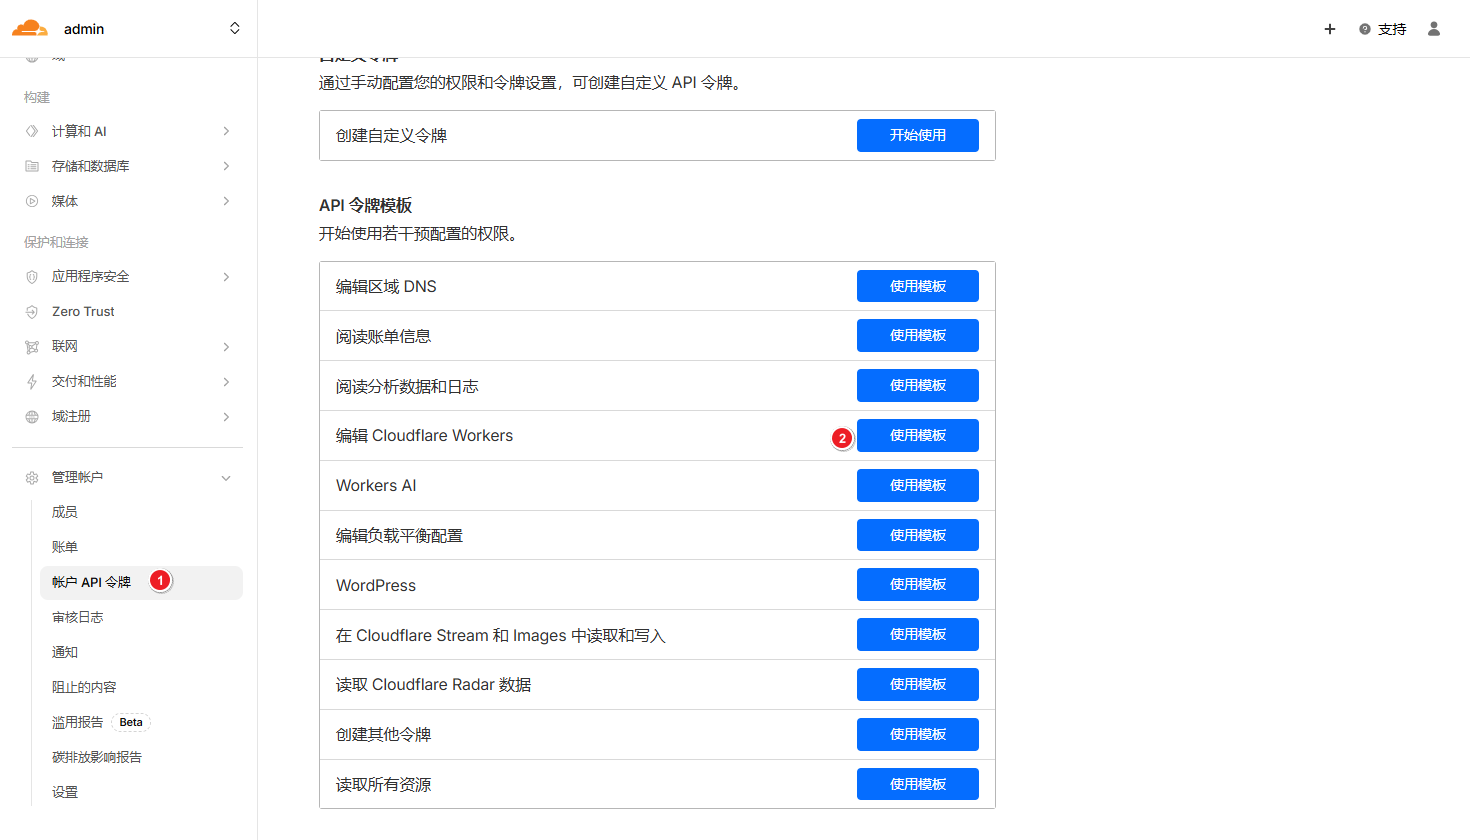Open 滥用报告 Beta sidebar item
Screen dimensions: 1470x840
pyautogui.click(x=78, y=722)
